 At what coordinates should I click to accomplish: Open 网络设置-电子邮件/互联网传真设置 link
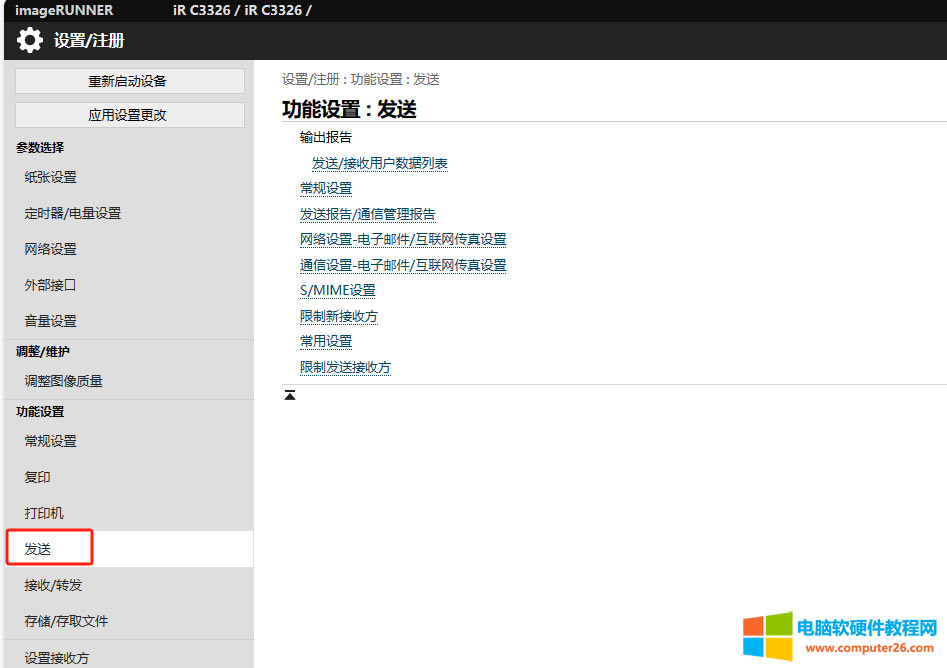(x=402, y=239)
